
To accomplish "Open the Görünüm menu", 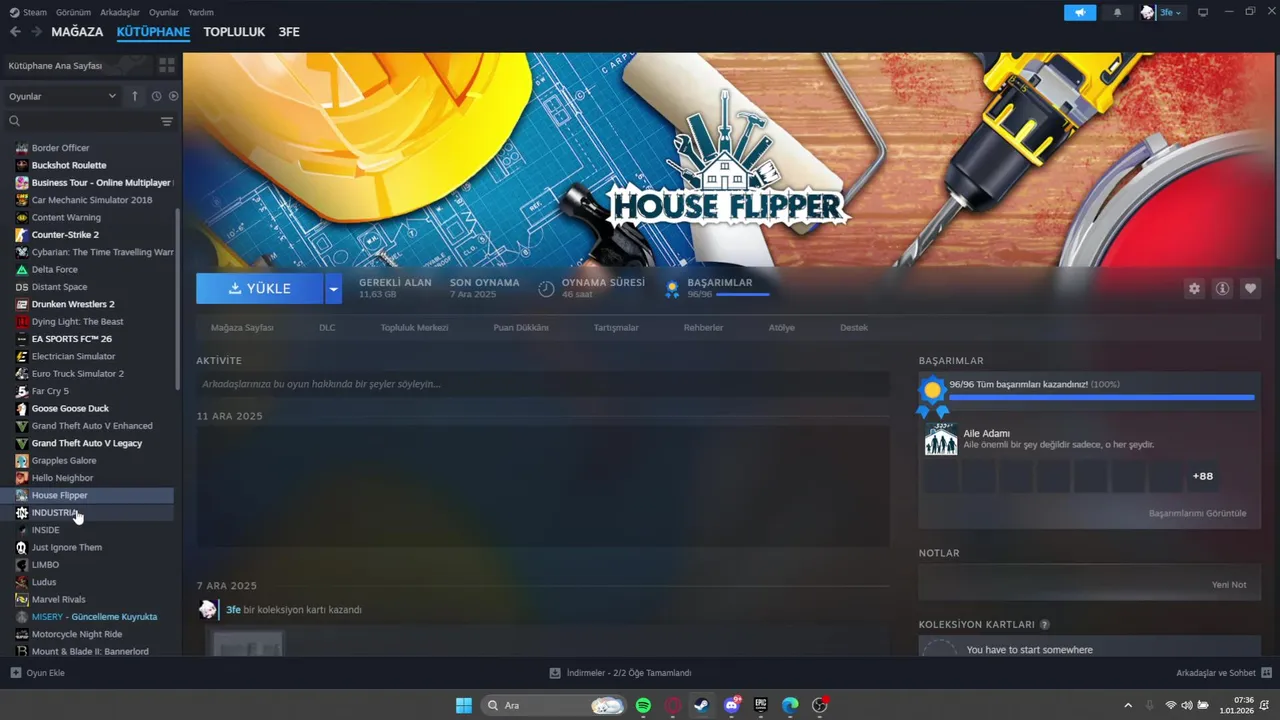I will [x=73, y=12].
